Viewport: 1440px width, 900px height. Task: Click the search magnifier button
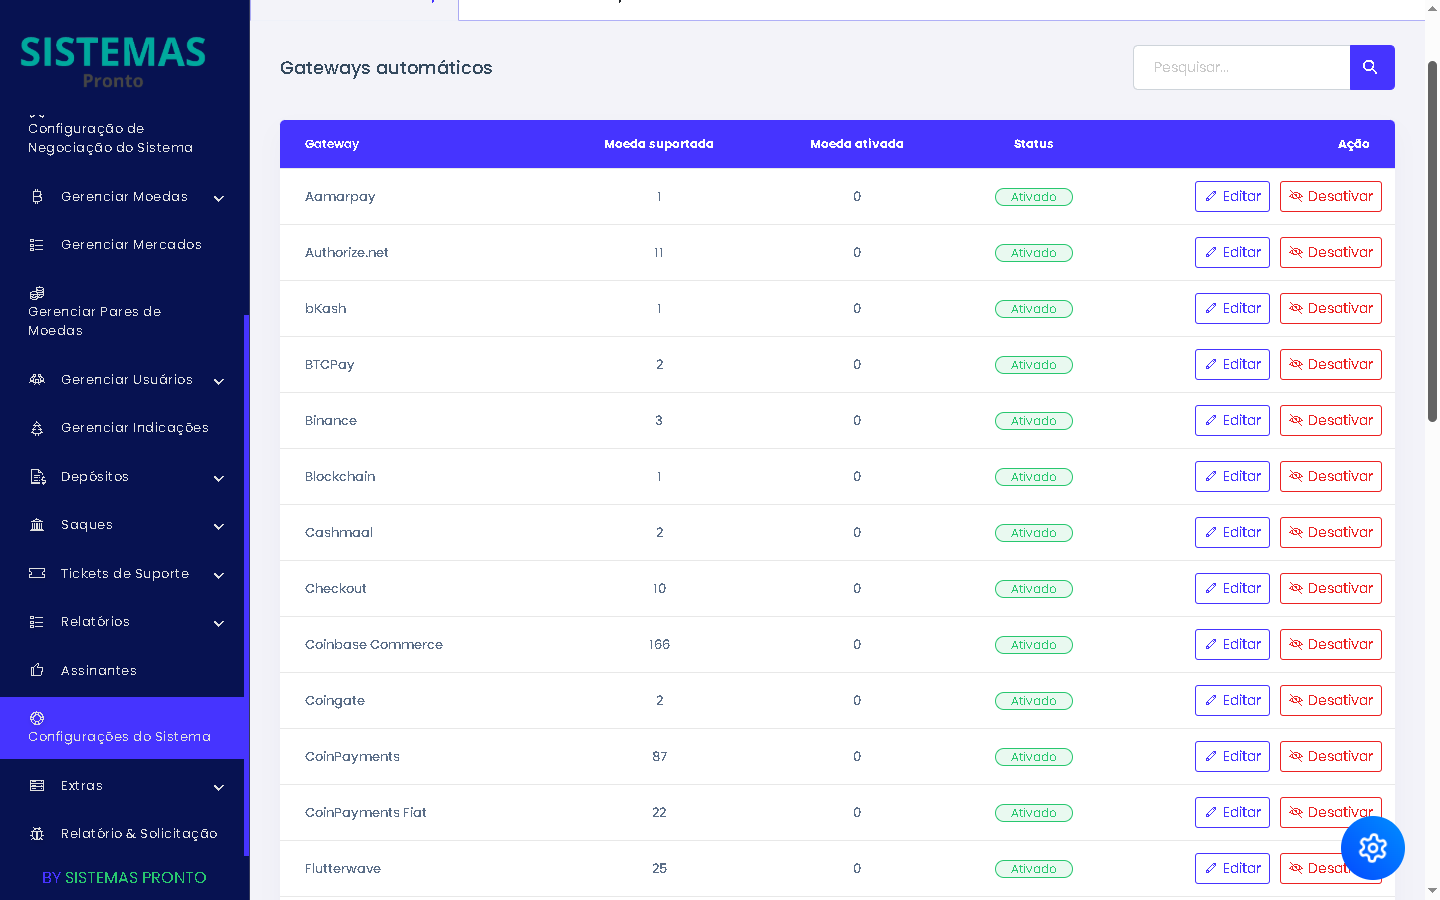(x=1371, y=67)
